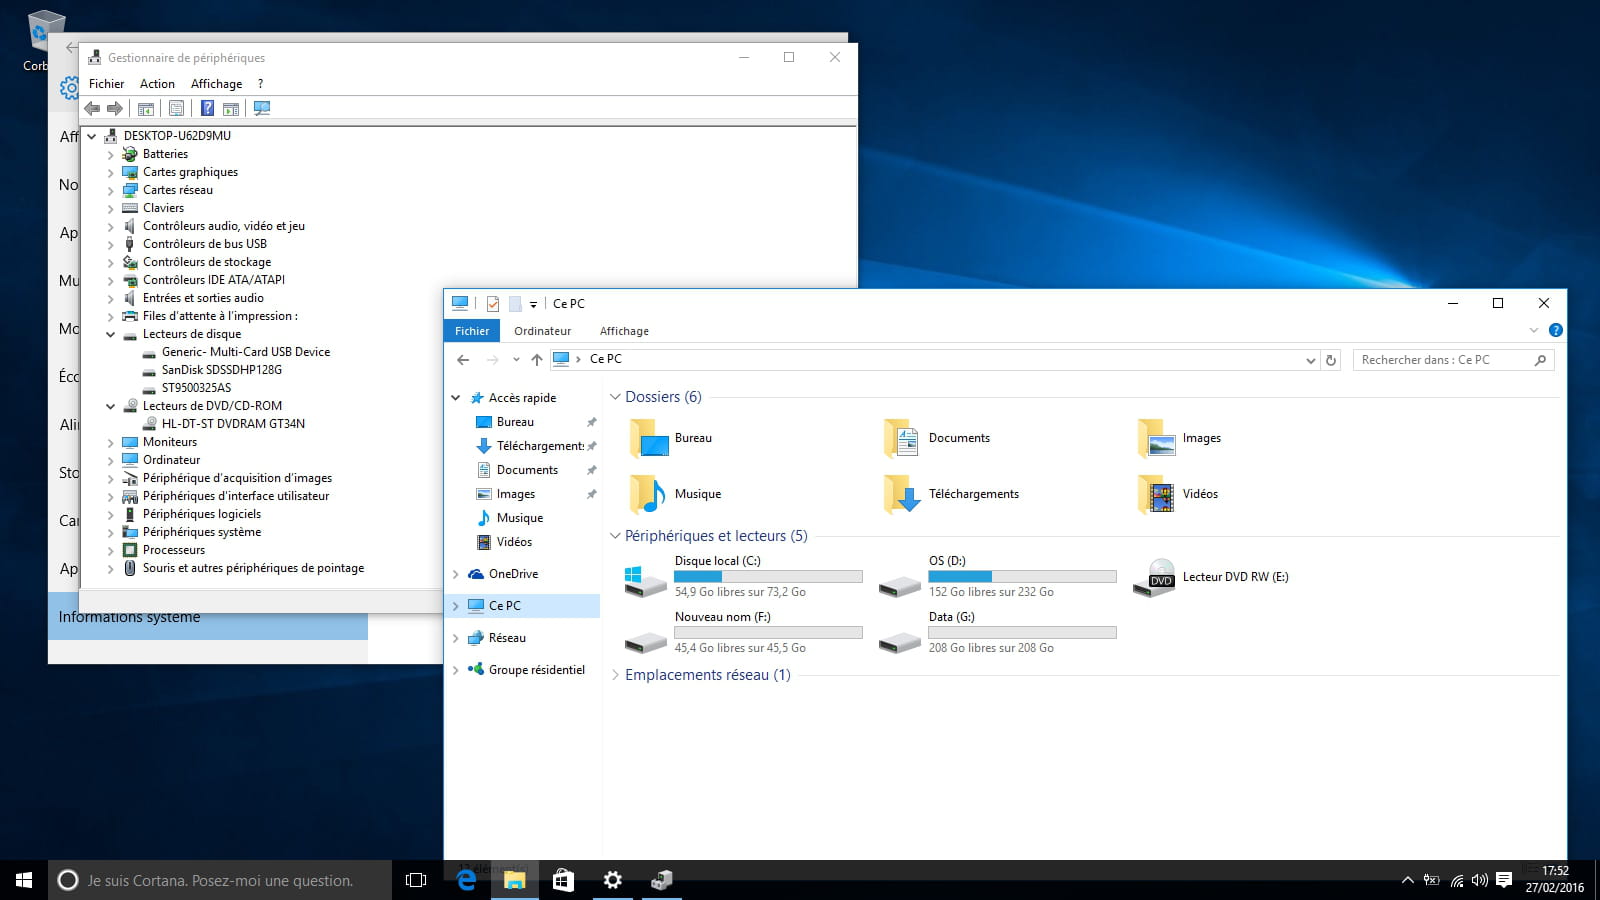The width and height of the screenshot is (1600, 900).
Task: Open the Action menu in Device Manager
Action: pos(157,84)
